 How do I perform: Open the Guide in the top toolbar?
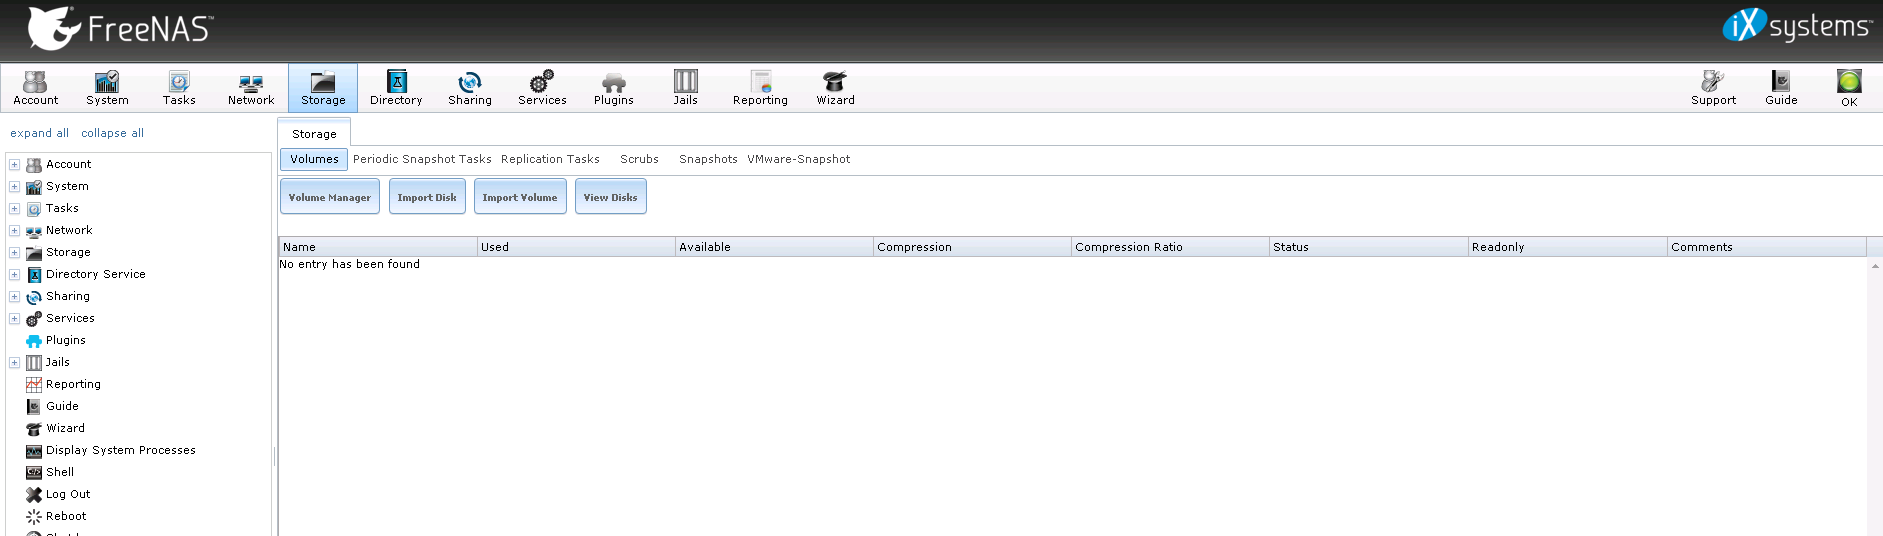(x=1781, y=88)
